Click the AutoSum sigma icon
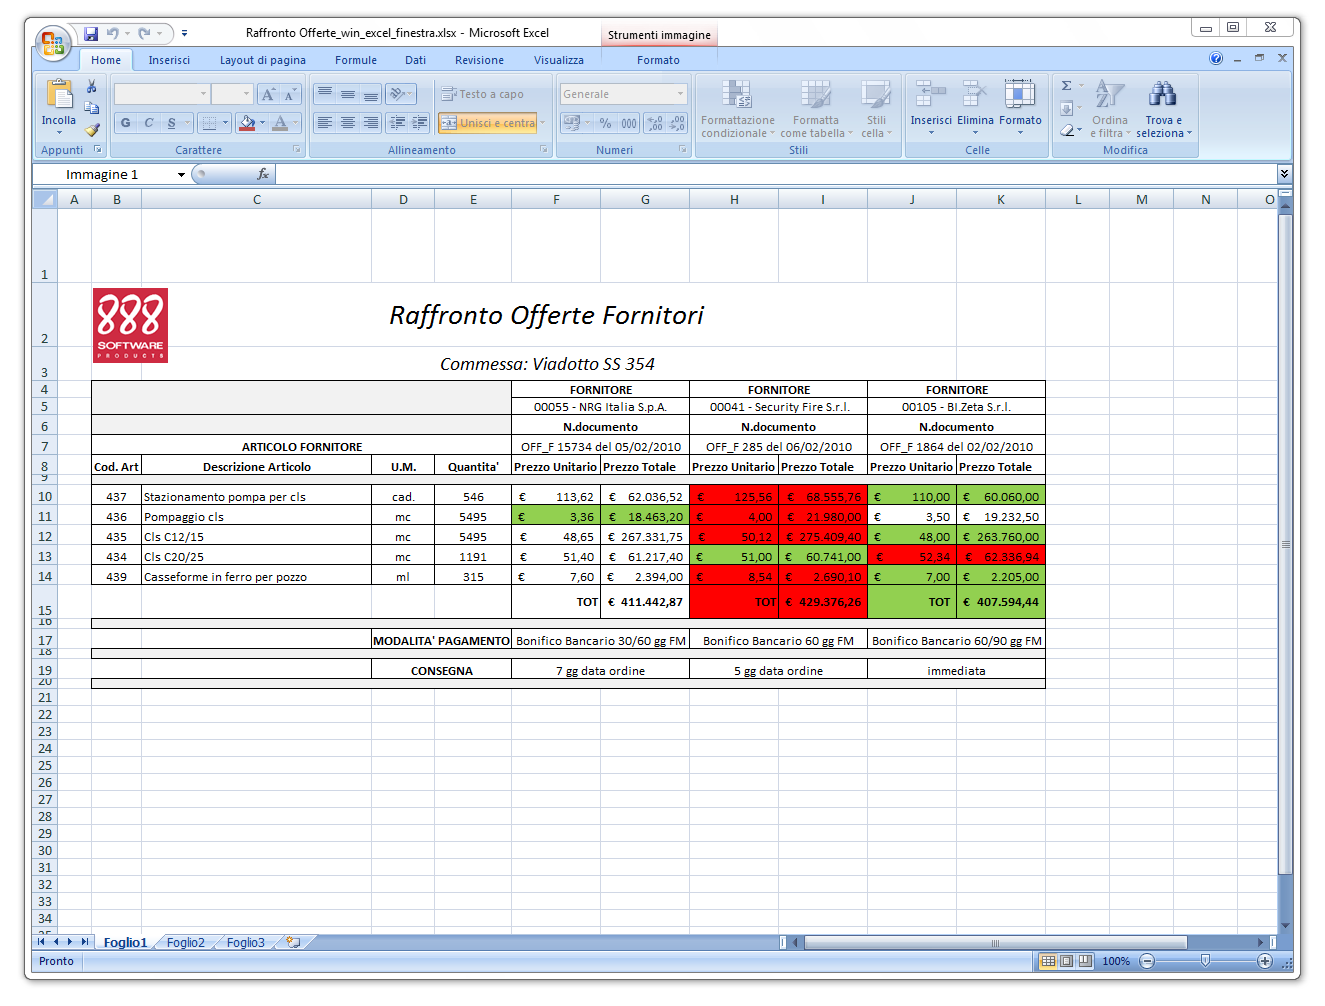 pos(1067,86)
